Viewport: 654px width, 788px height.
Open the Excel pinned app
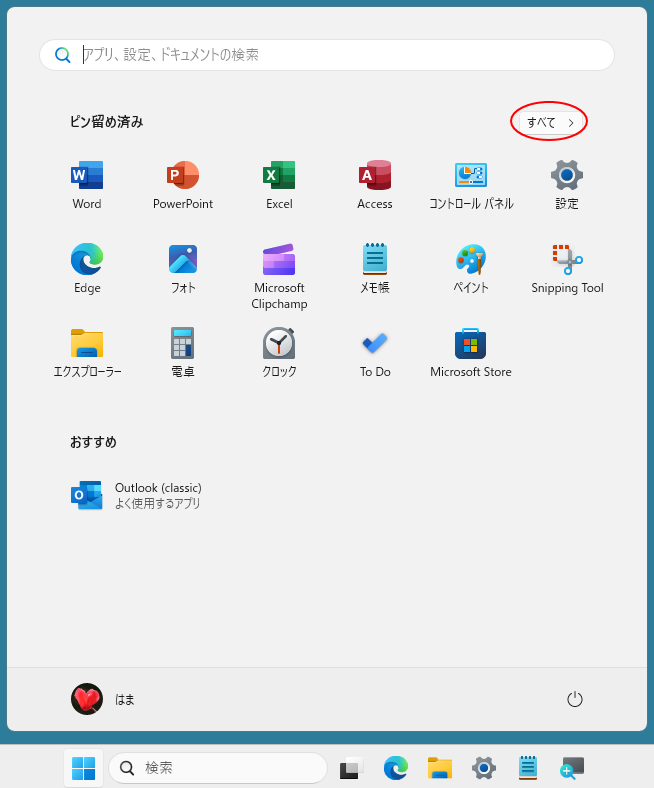(279, 184)
